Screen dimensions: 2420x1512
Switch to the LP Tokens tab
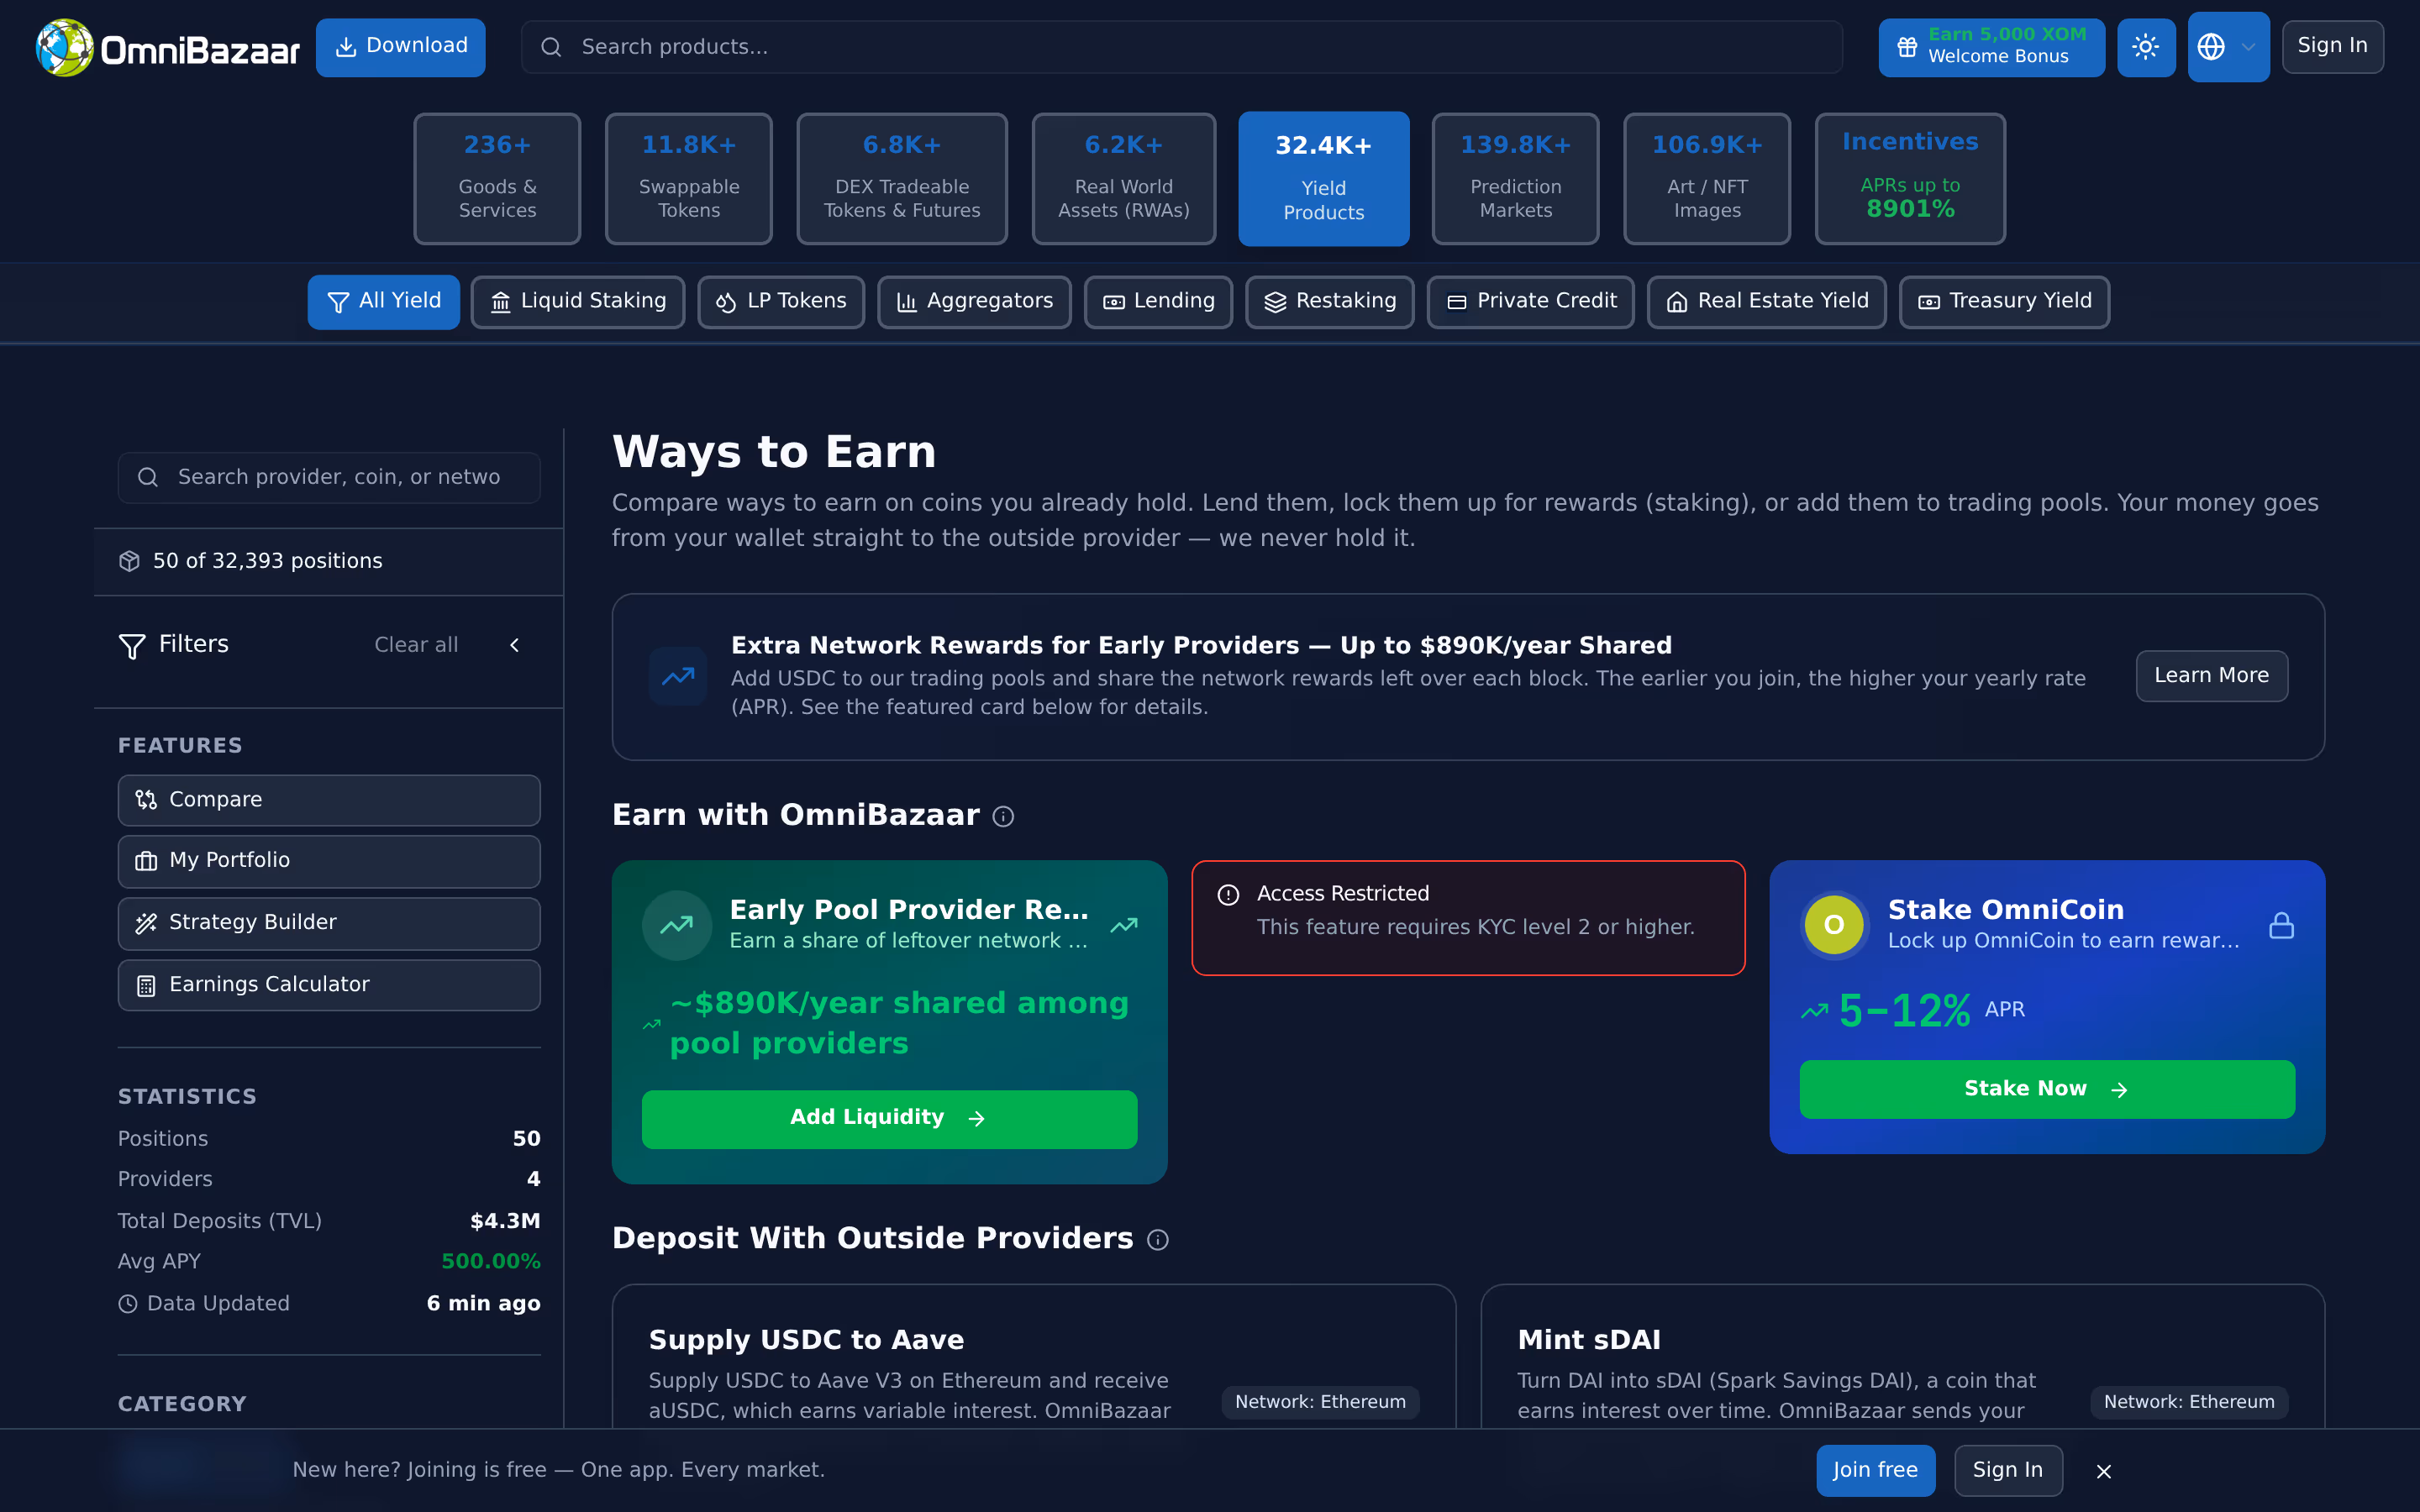781,302
